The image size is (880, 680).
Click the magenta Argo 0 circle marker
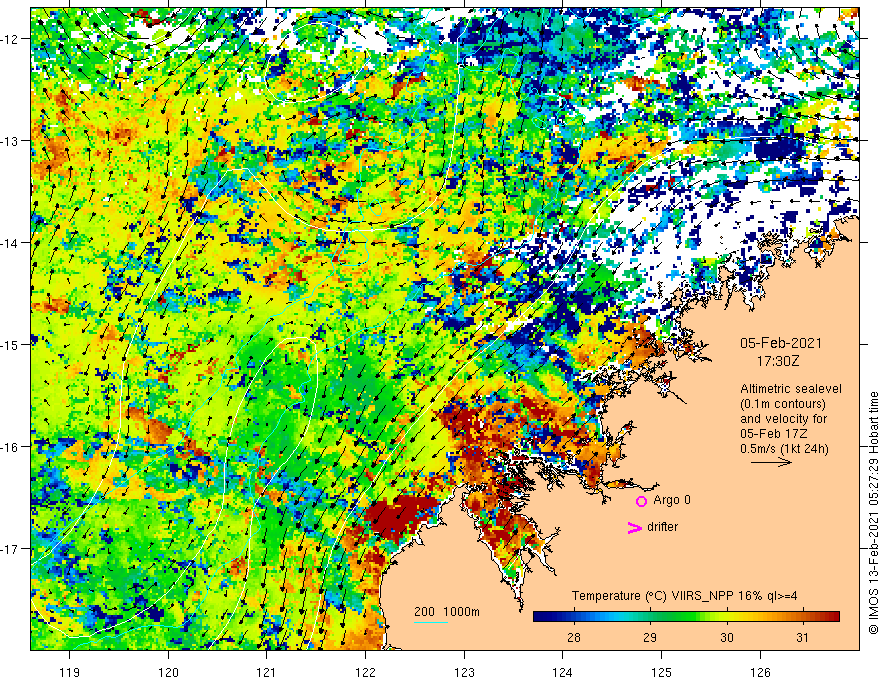[641, 501]
